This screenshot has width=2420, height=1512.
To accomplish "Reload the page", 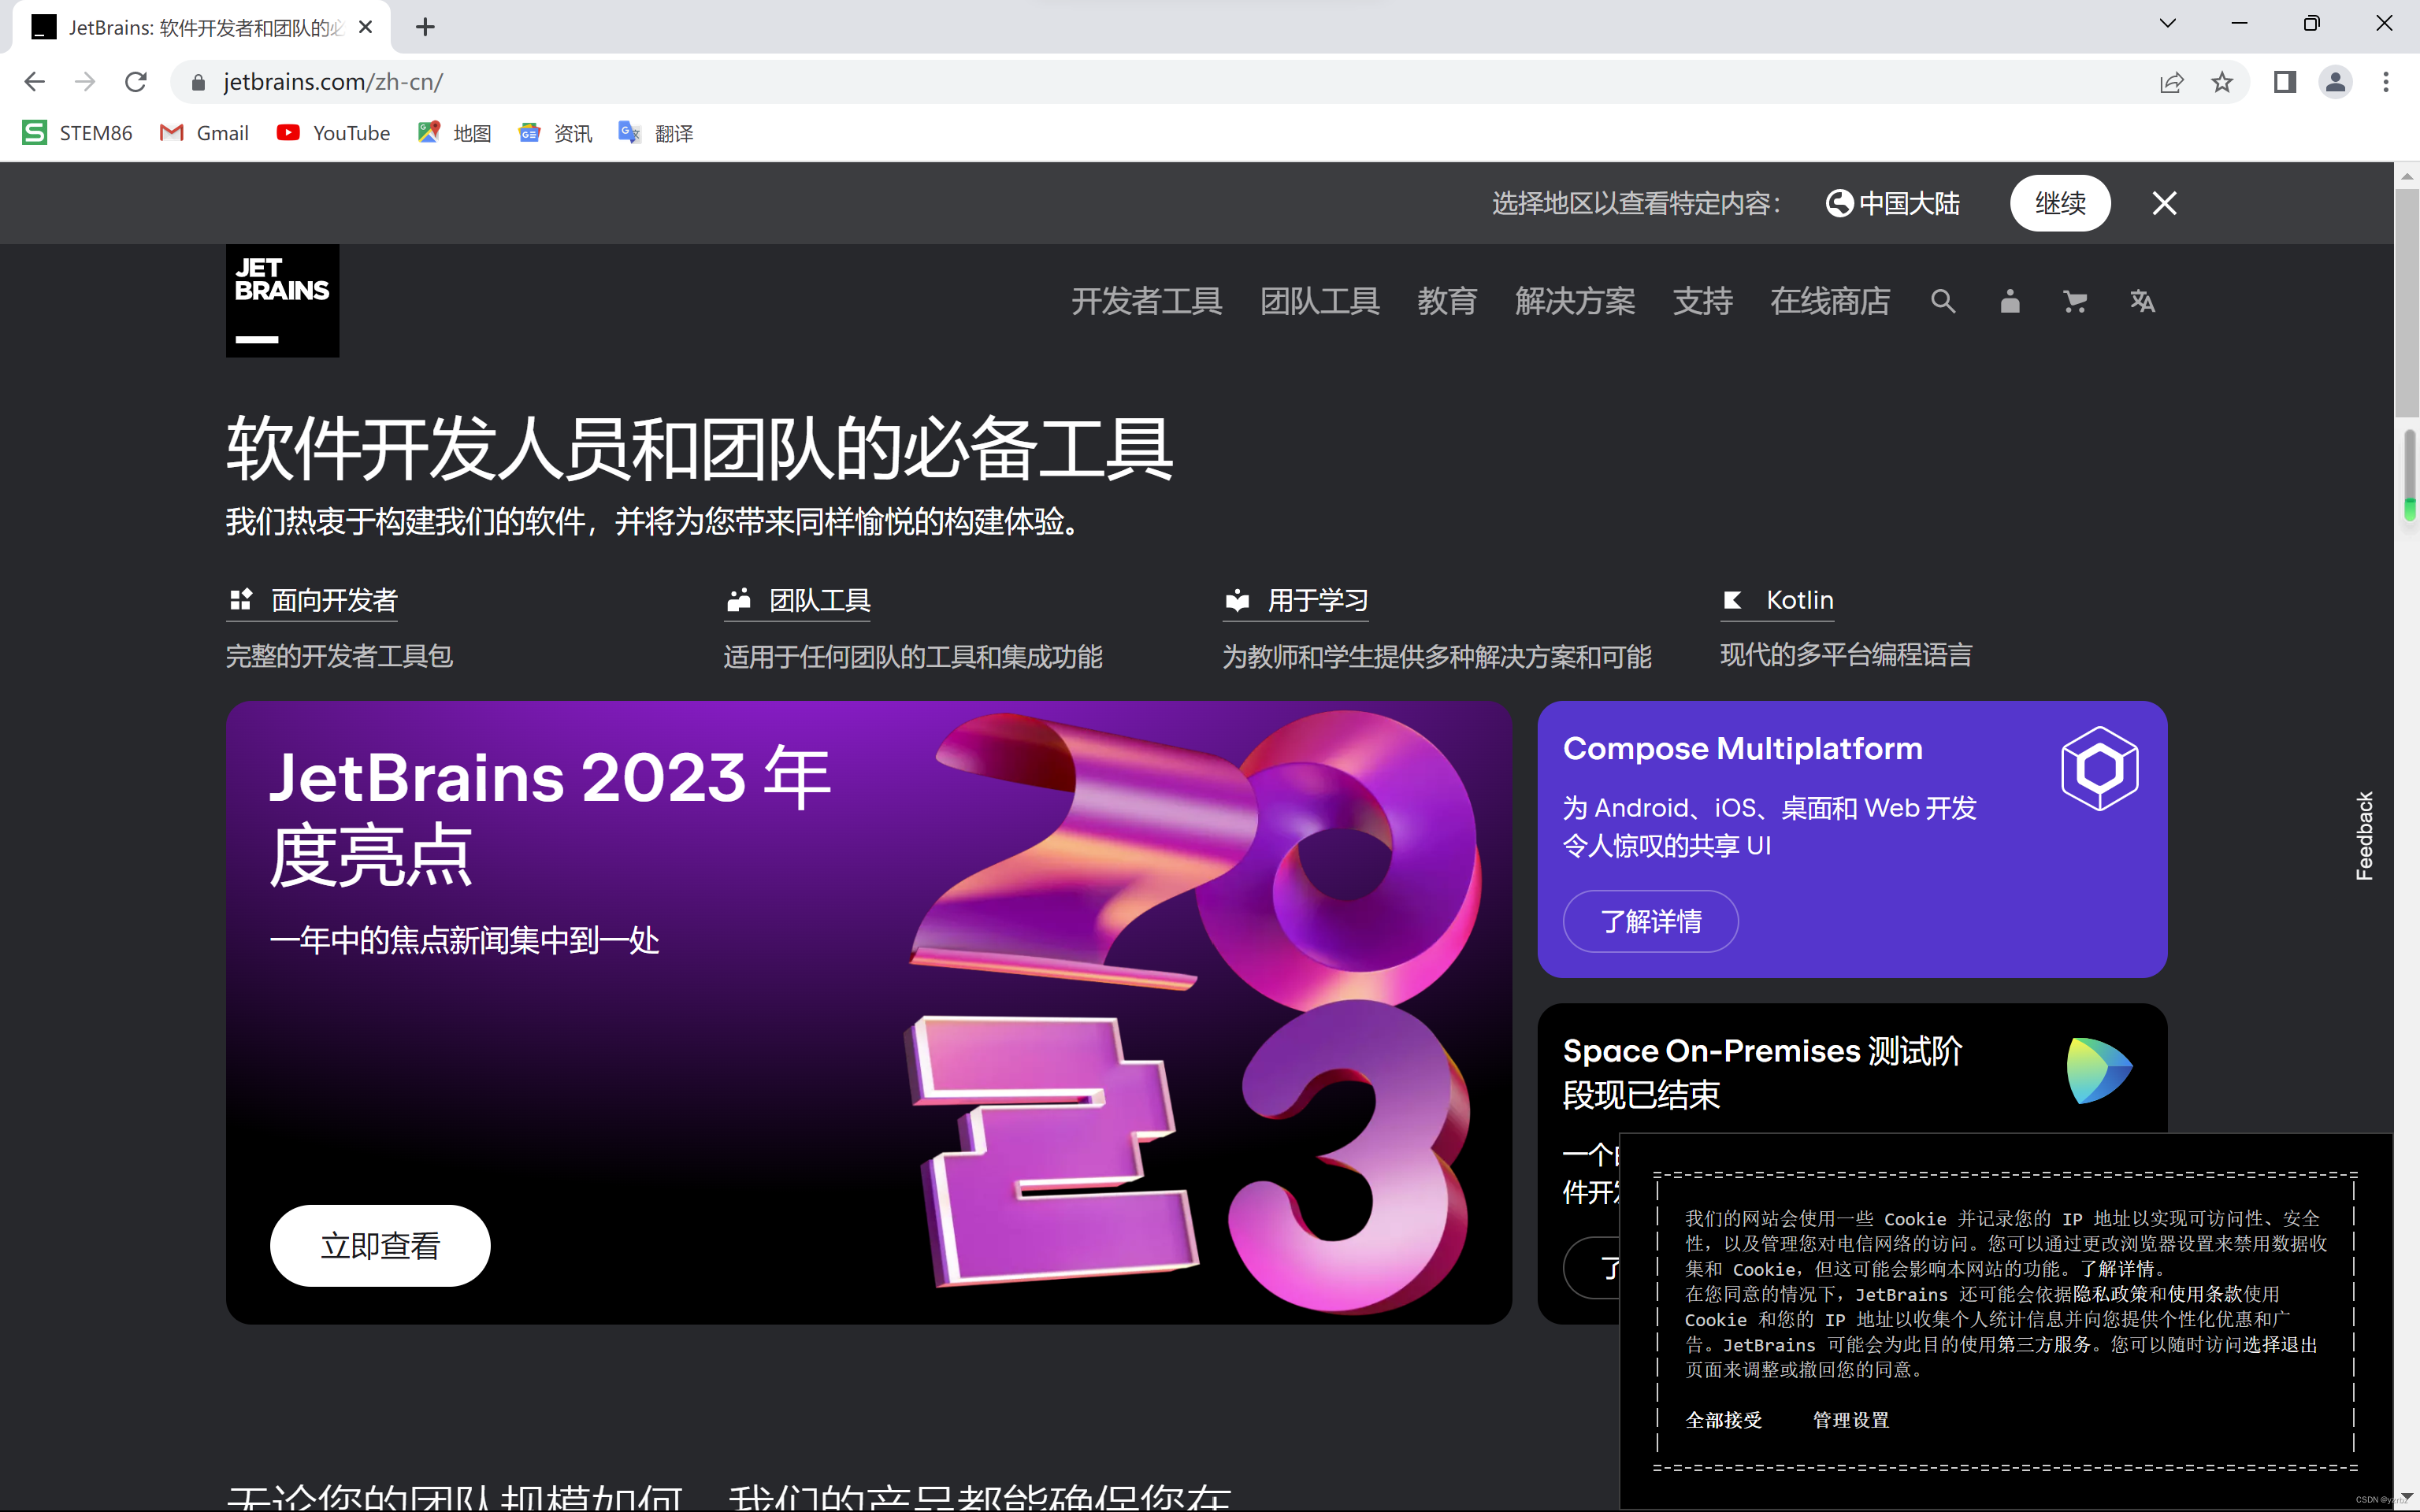I will 136,82.
